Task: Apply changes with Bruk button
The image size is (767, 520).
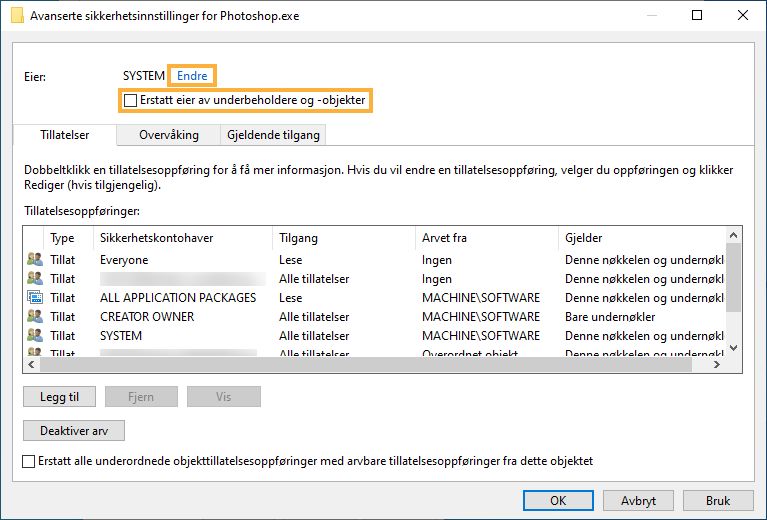Action: (x=717, y=500)
